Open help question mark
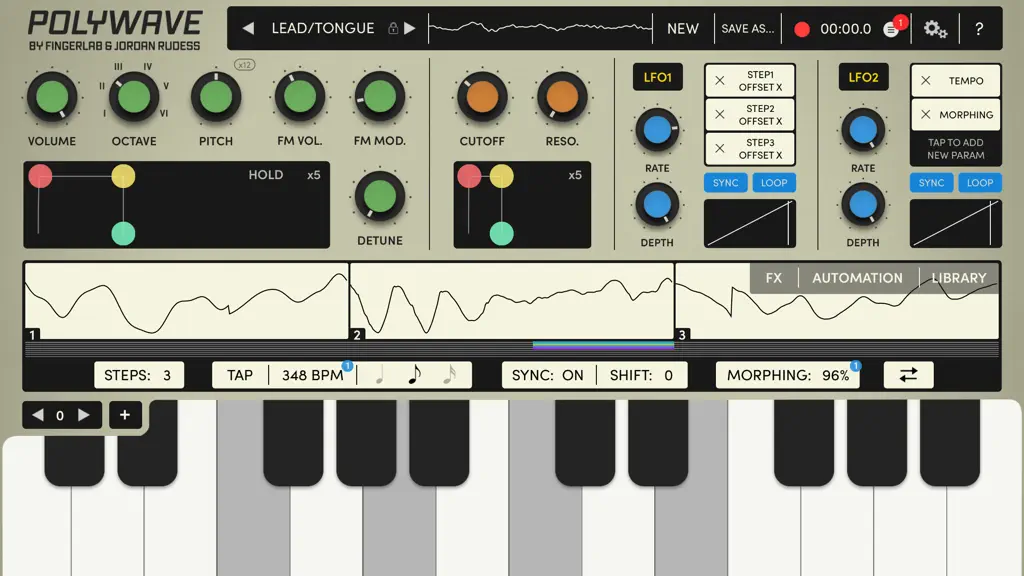This screenshot has height=576, width=1024. (x=979, y=29)
